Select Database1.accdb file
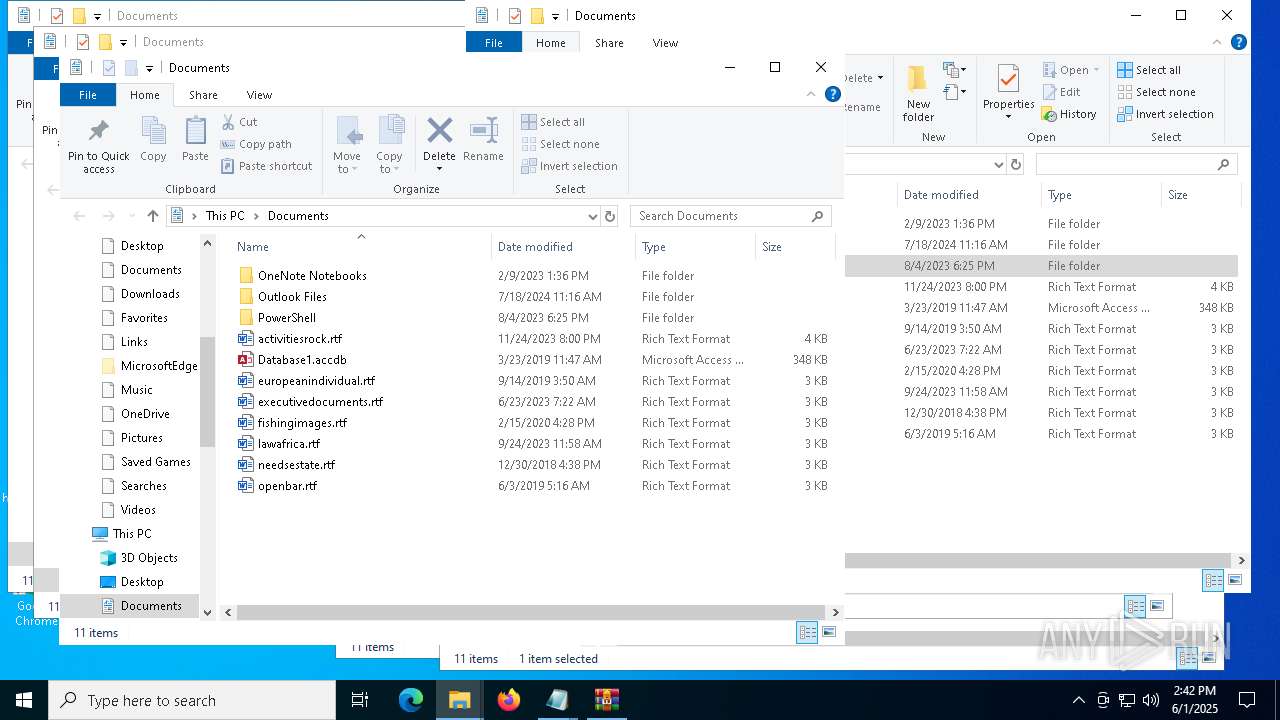The height and width of the screenshot is (720, 1280). (x=302, y=360)
